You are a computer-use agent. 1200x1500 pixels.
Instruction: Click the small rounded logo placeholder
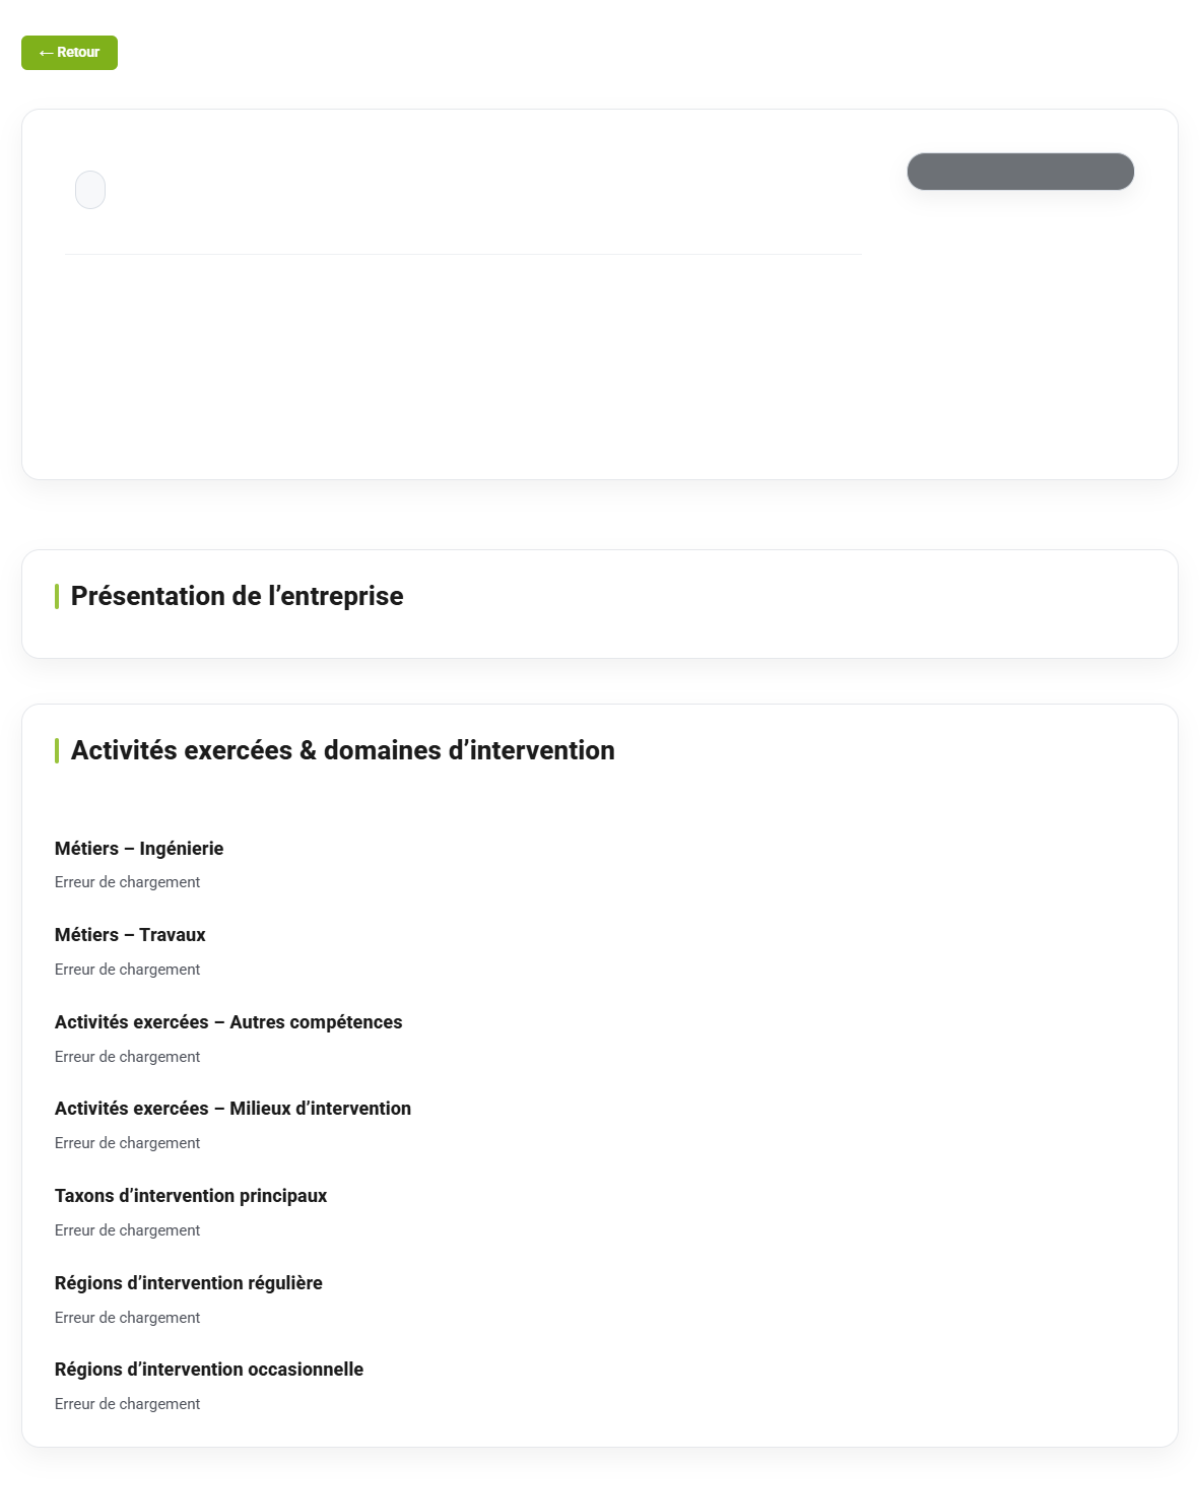pyautogui.click(x=90, y=190)
